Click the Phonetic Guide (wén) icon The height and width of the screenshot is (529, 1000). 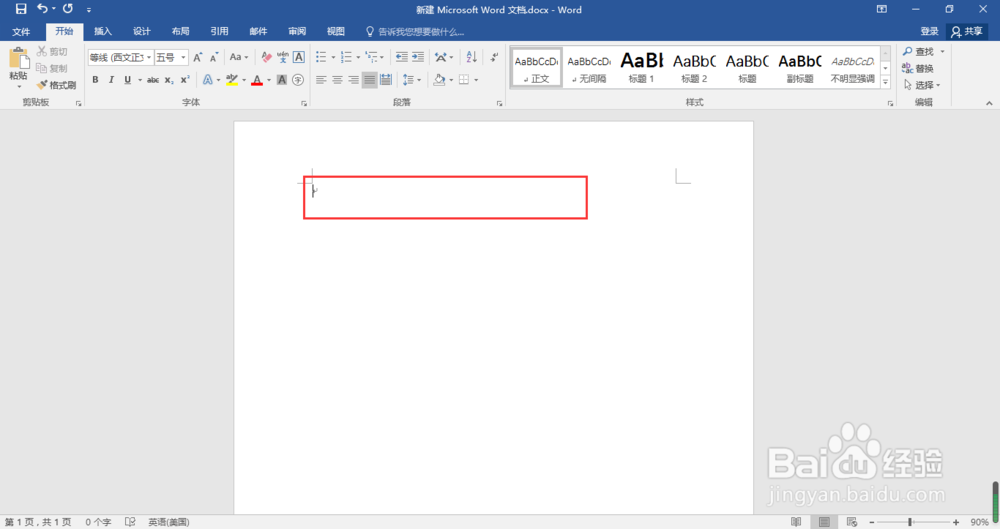283,57
